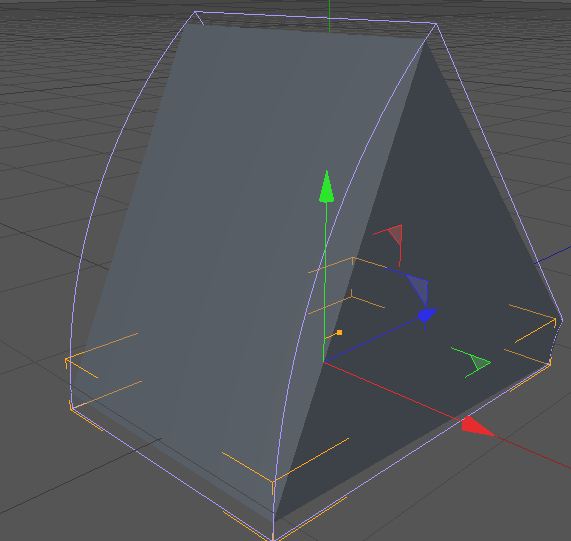Click the small red plane-constraint triangle handle

pyautogui.click(x=395, y=235)
